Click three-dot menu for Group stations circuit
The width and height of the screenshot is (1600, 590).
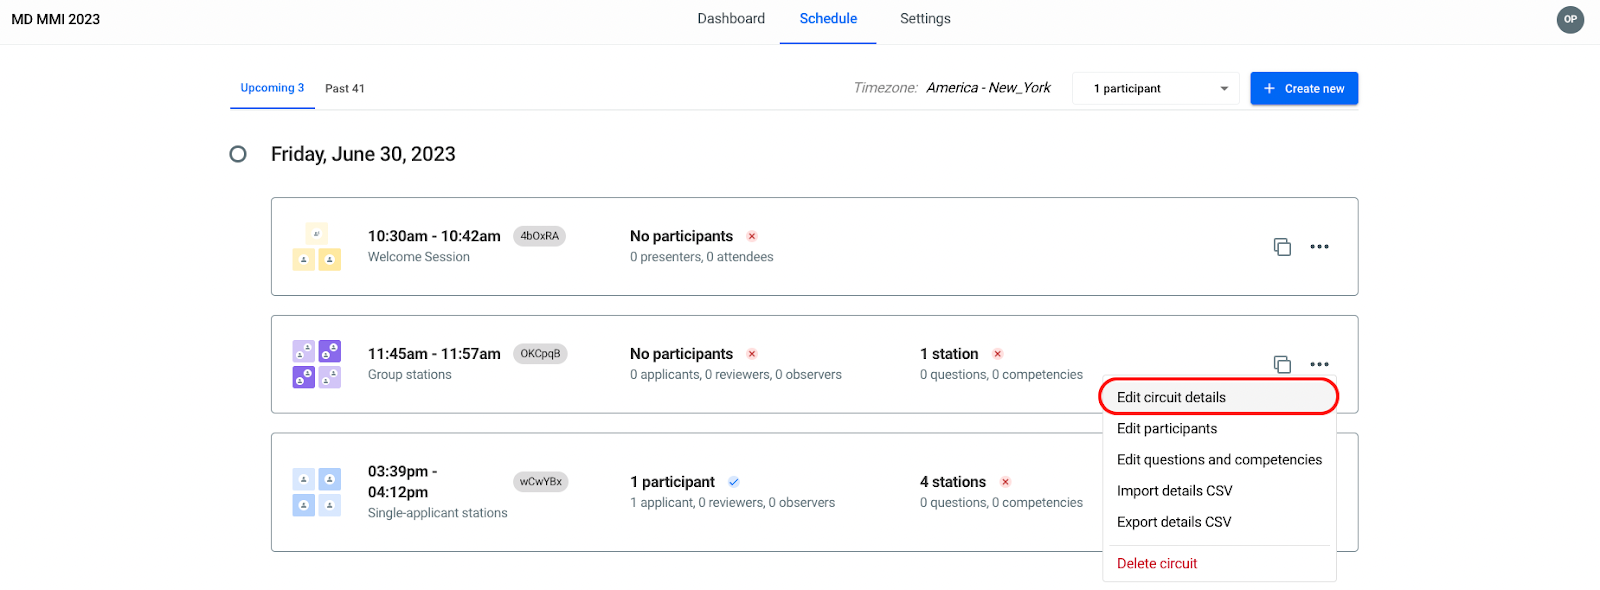coord(1319,365)
